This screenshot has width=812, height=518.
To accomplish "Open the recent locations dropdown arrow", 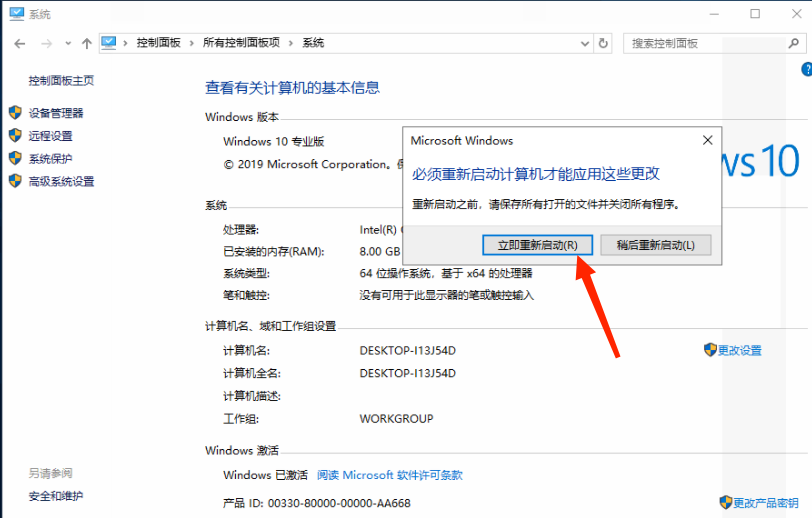I will coord(68,44).
